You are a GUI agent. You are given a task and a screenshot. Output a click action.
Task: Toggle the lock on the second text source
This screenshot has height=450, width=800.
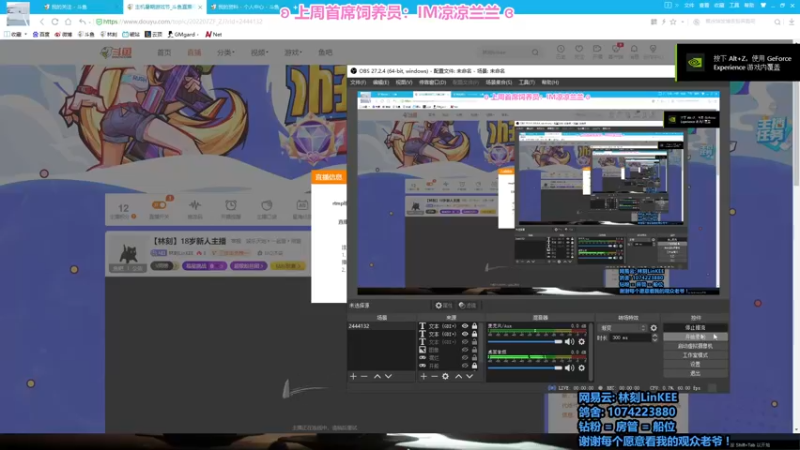pos(474,334)
